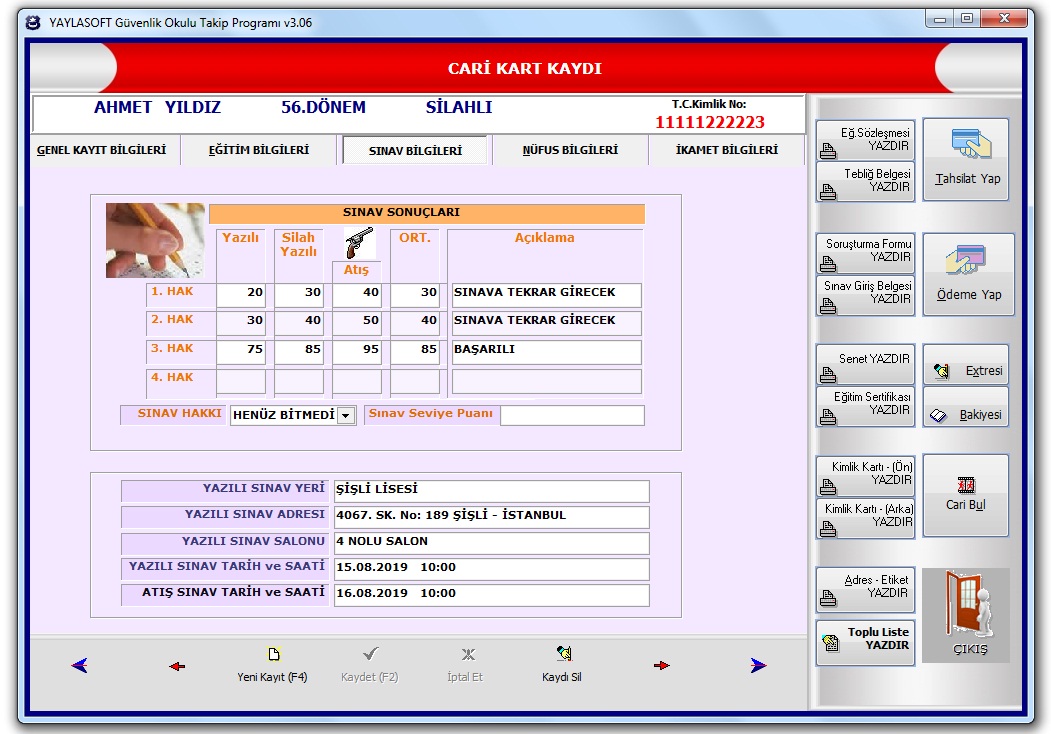Click 1. HAK Yazılı score field
This screenshot has height=734, width=1051.
[x=241, y=294]
